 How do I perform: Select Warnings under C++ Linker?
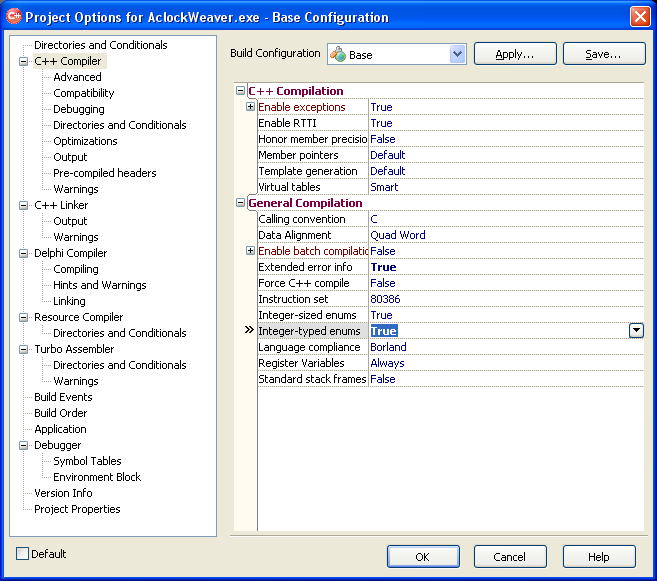(76, 237)
